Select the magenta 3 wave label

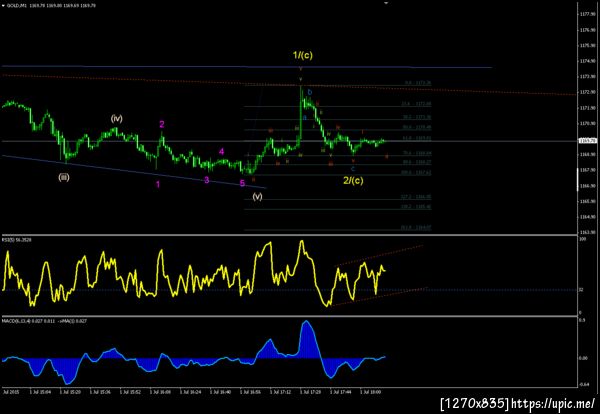click(207, 180)
